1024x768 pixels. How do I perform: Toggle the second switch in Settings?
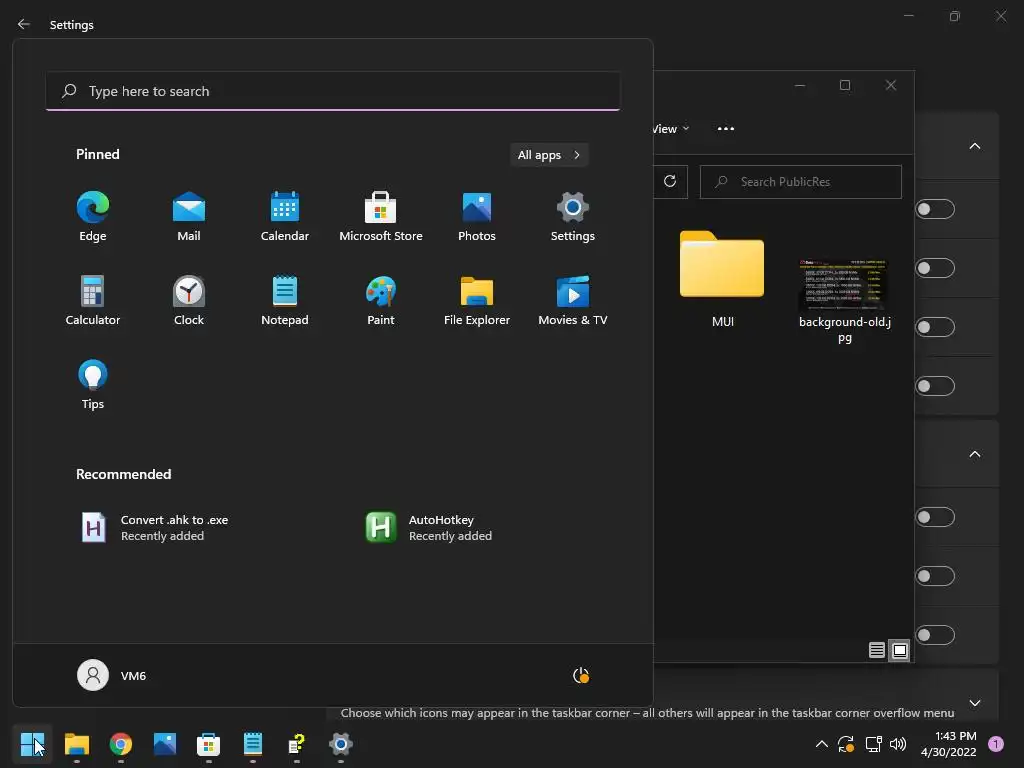pyautogui.click(x=935, y=268)
